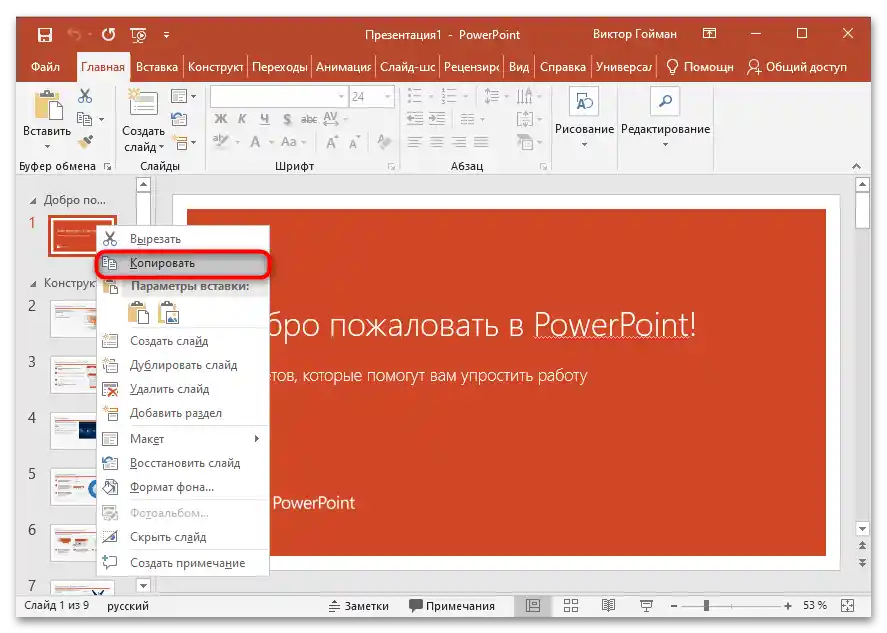This screenshot has width=887, height=633.
Task: Choose Удалить слайд menu item
Action: coord(183,389)
